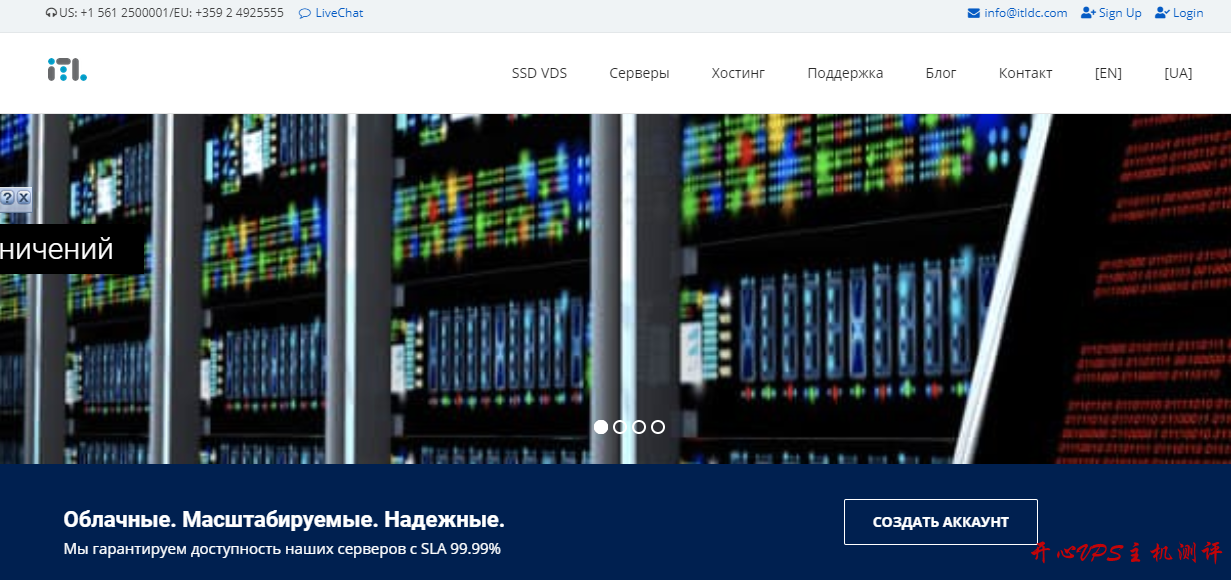Jump to the third carousel slide dot
The image size is (1231, 580).
(x=639, y=427)
